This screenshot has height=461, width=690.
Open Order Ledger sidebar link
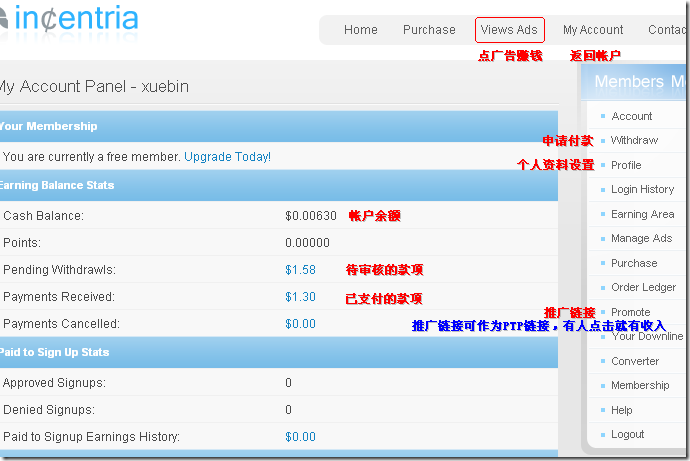coord(643,287)
